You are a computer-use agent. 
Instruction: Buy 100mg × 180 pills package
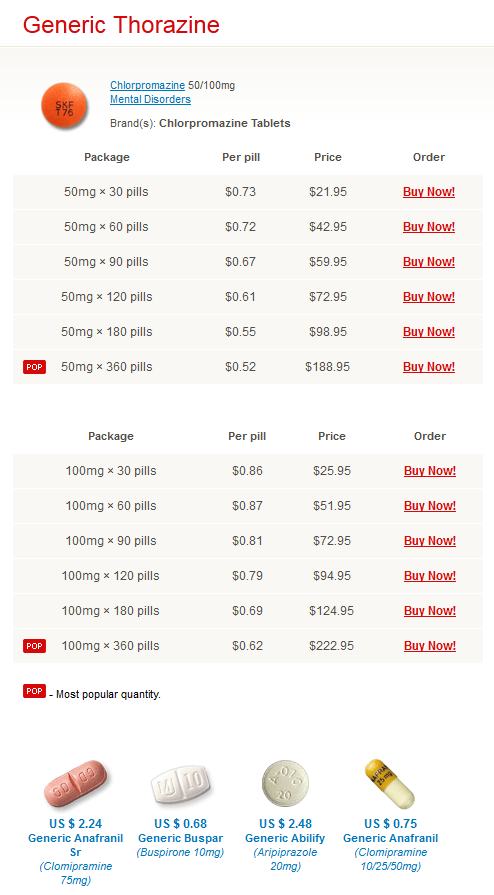pos(430,611)
